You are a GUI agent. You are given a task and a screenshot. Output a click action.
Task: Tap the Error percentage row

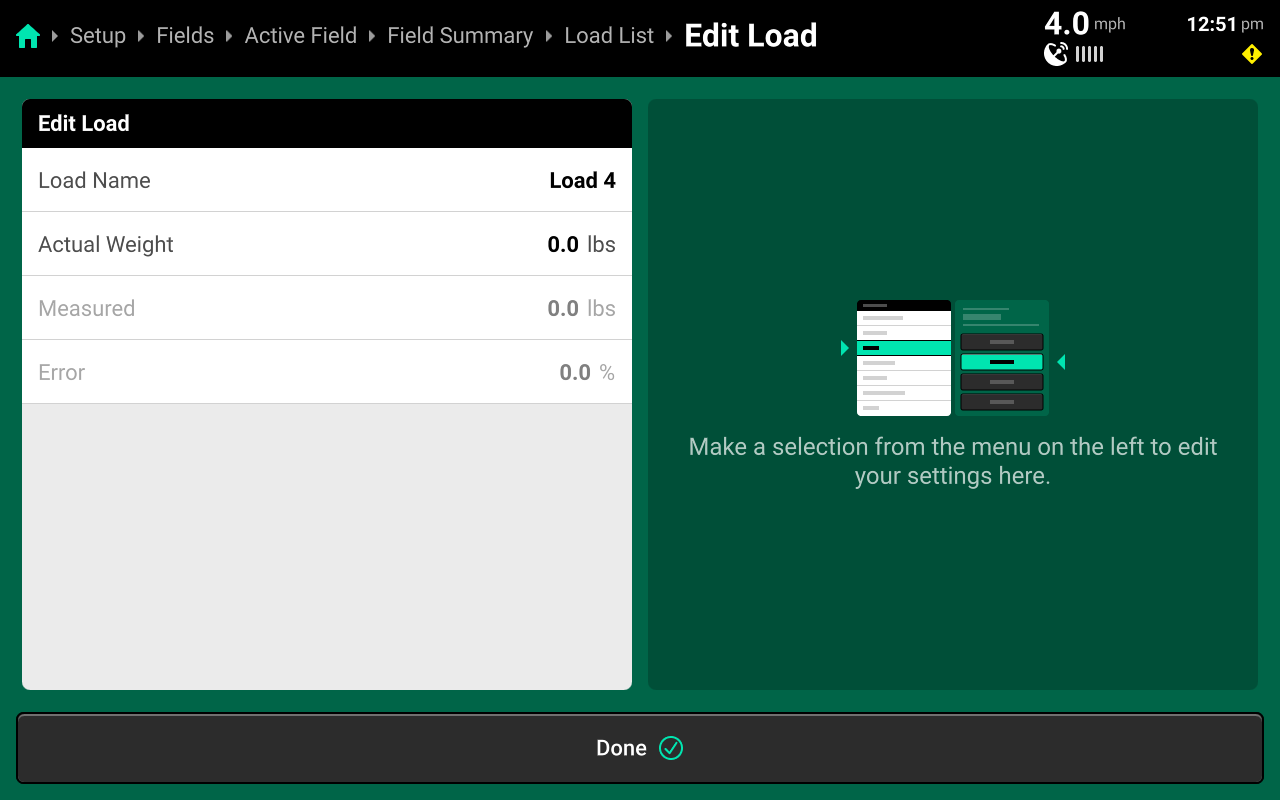[x=327, y=372]
